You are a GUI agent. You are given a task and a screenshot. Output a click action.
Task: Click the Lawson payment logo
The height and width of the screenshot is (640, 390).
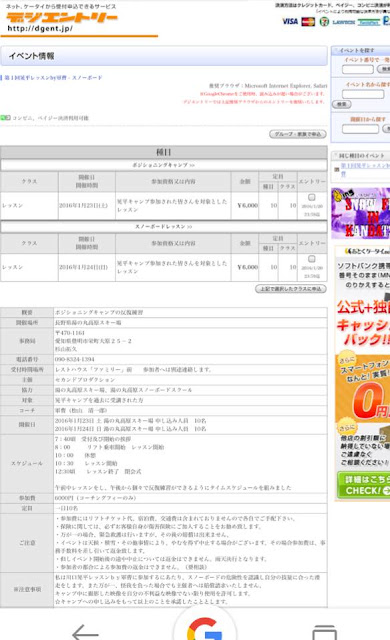[x=343, y=22]
